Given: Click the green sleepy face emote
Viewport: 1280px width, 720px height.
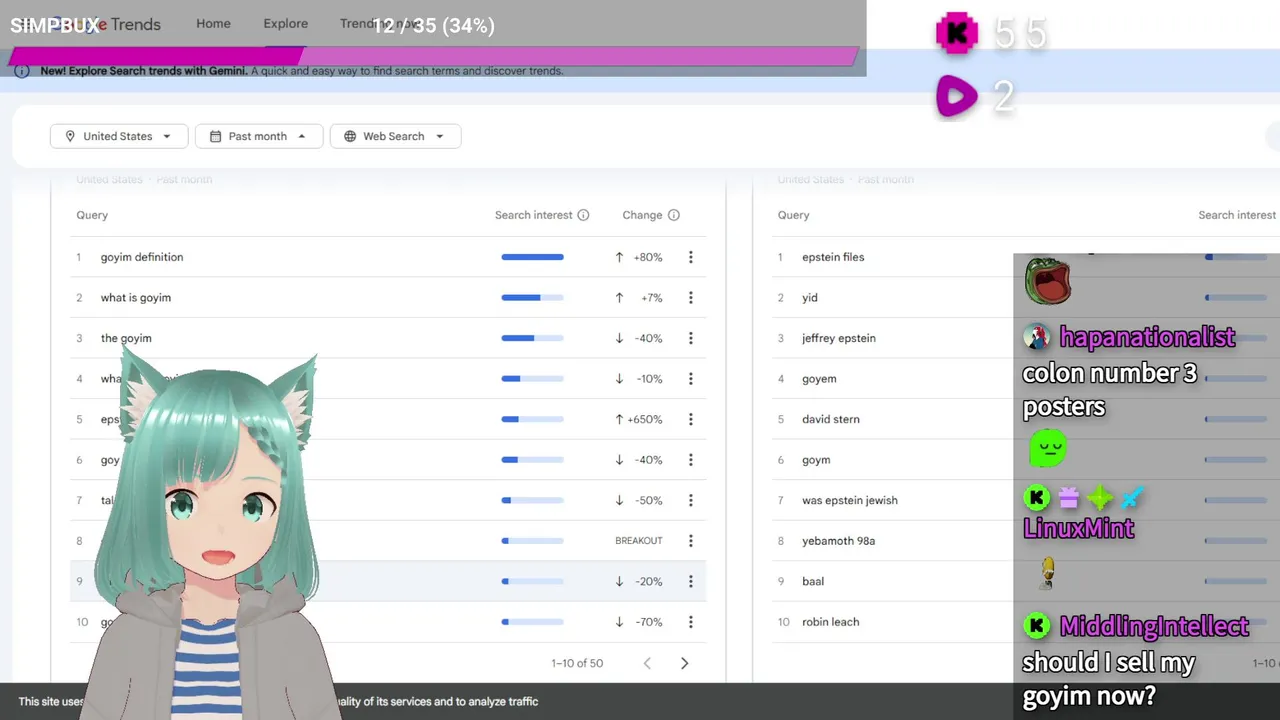Looking at the screenshot, I should pos(1047,449).
